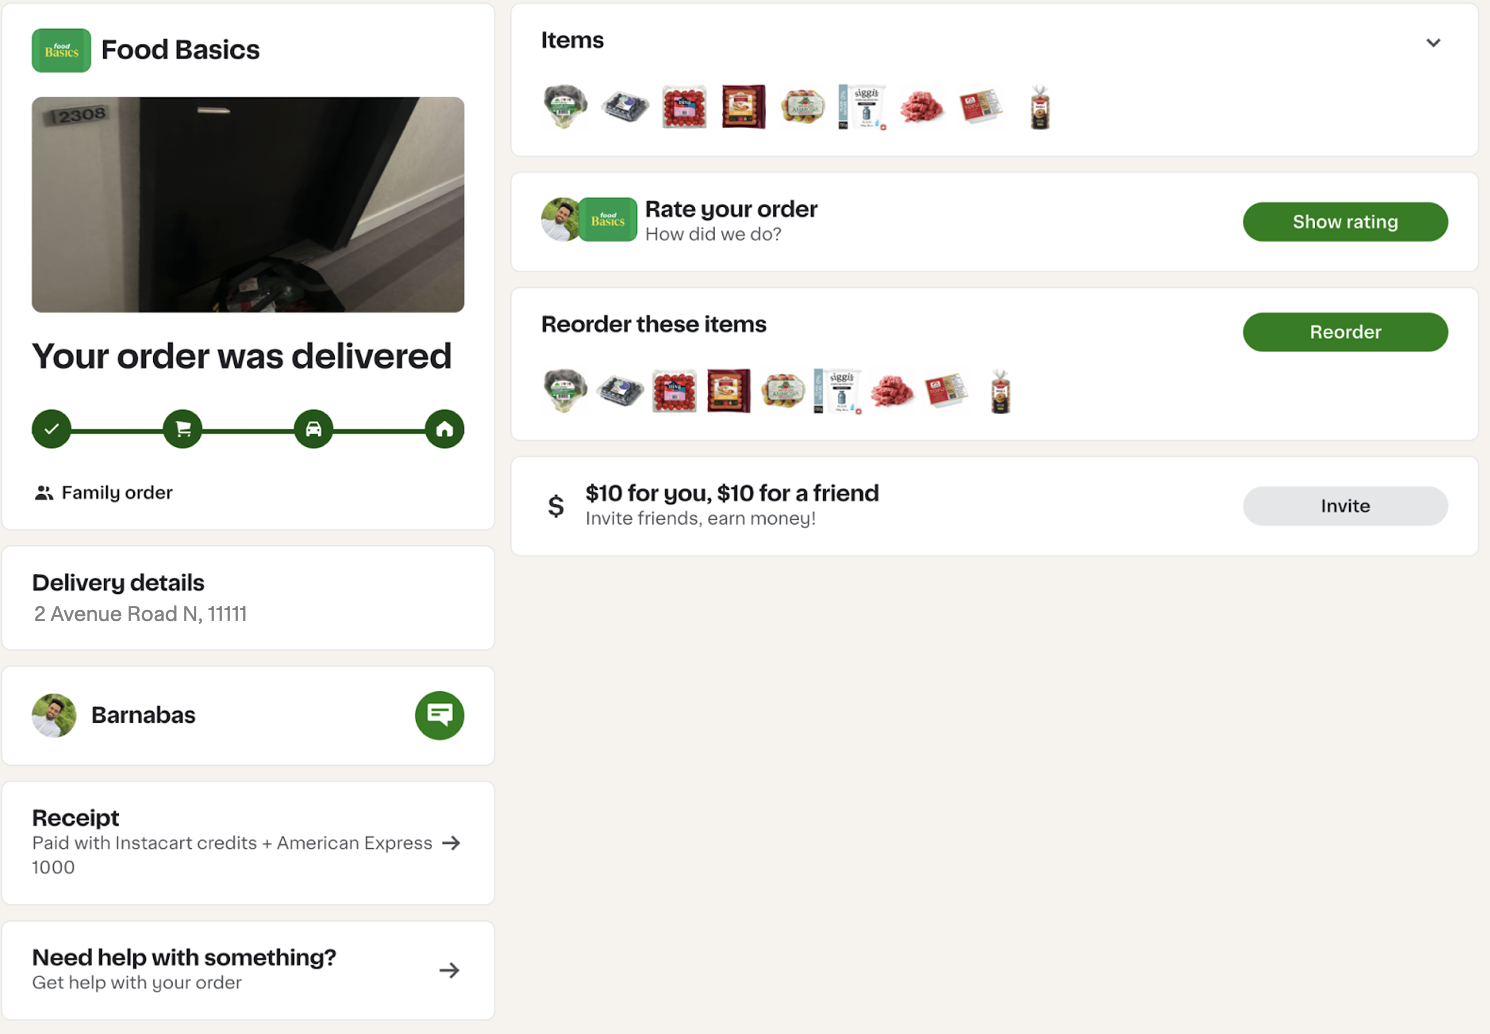1490x1034 pixels.
Task: Select the blueberries thumbnail under Reorder these items
Action: (619, 391)
